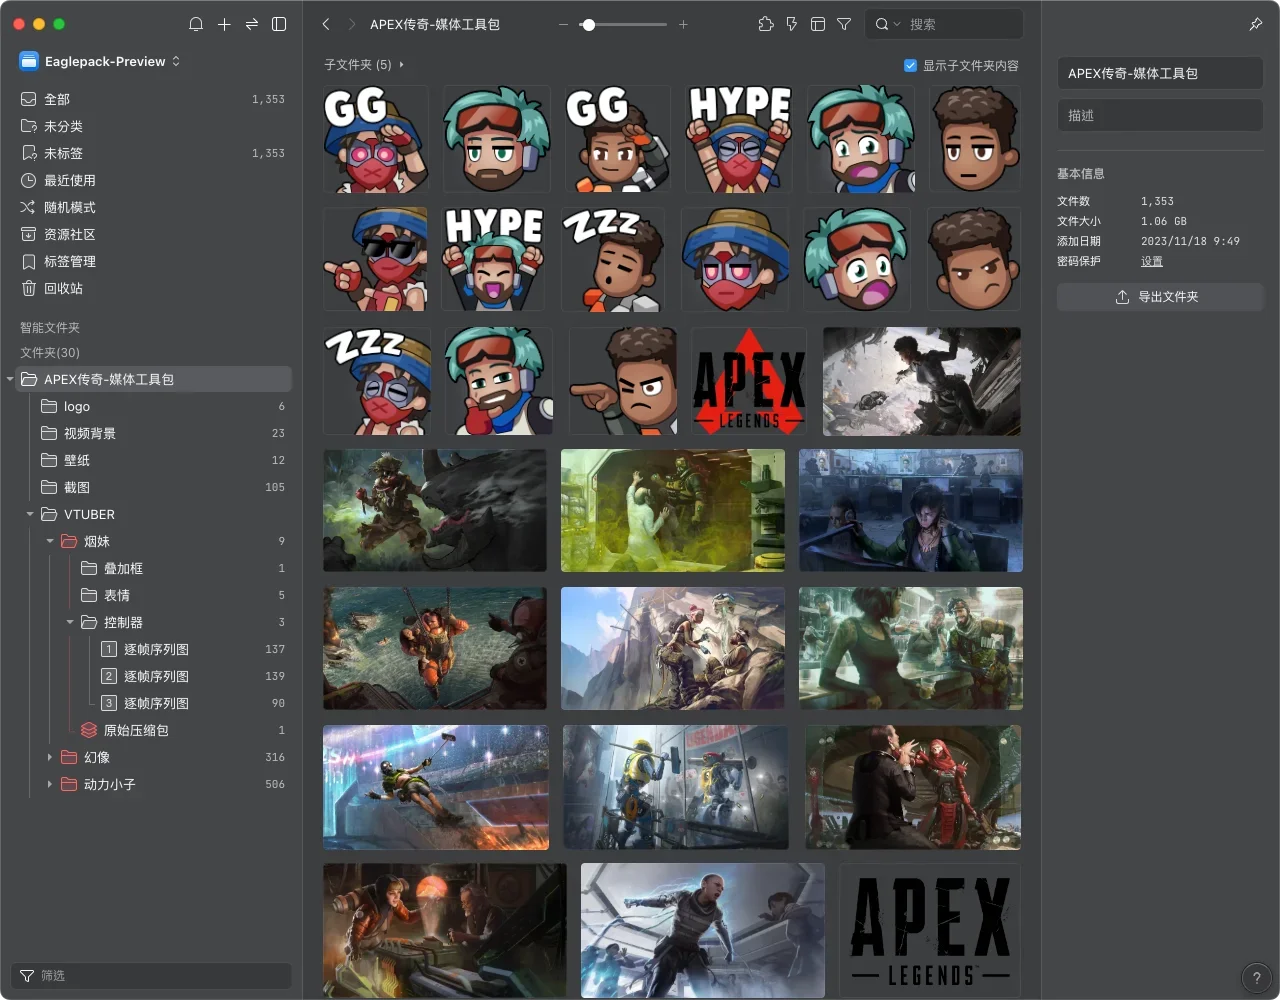Click the zoom out minus icon
Screen dimensions: 1280x1000
point(563,24)
